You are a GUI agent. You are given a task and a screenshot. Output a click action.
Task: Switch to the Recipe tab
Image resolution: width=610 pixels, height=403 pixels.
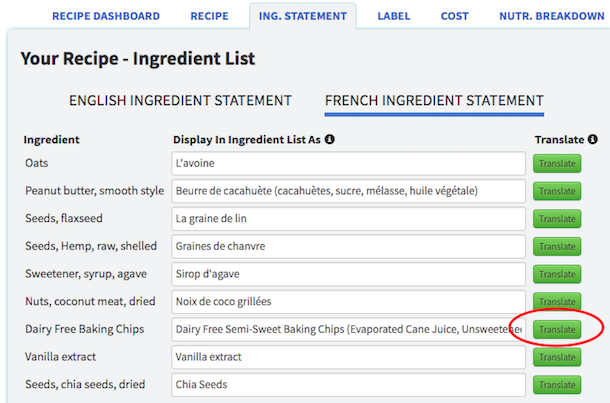tap(210, 16)
